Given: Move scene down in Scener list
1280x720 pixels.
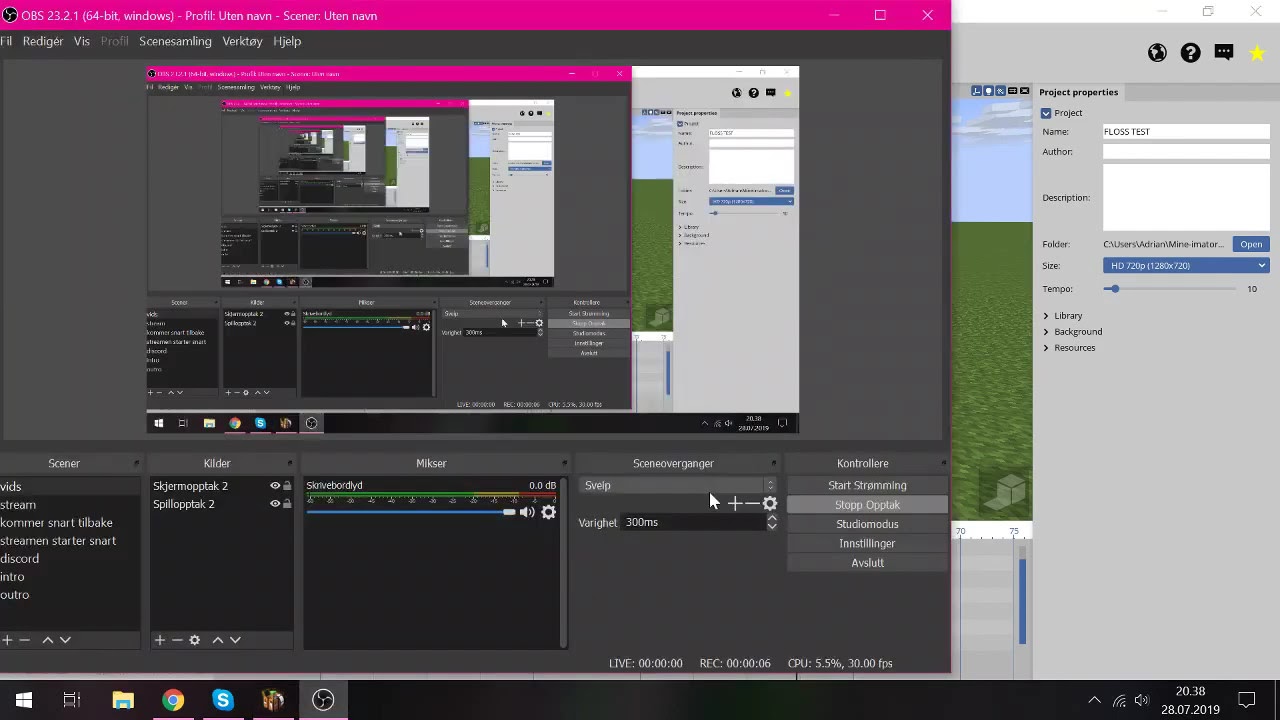Looking at the screenshot, I should tap(65, 640).
